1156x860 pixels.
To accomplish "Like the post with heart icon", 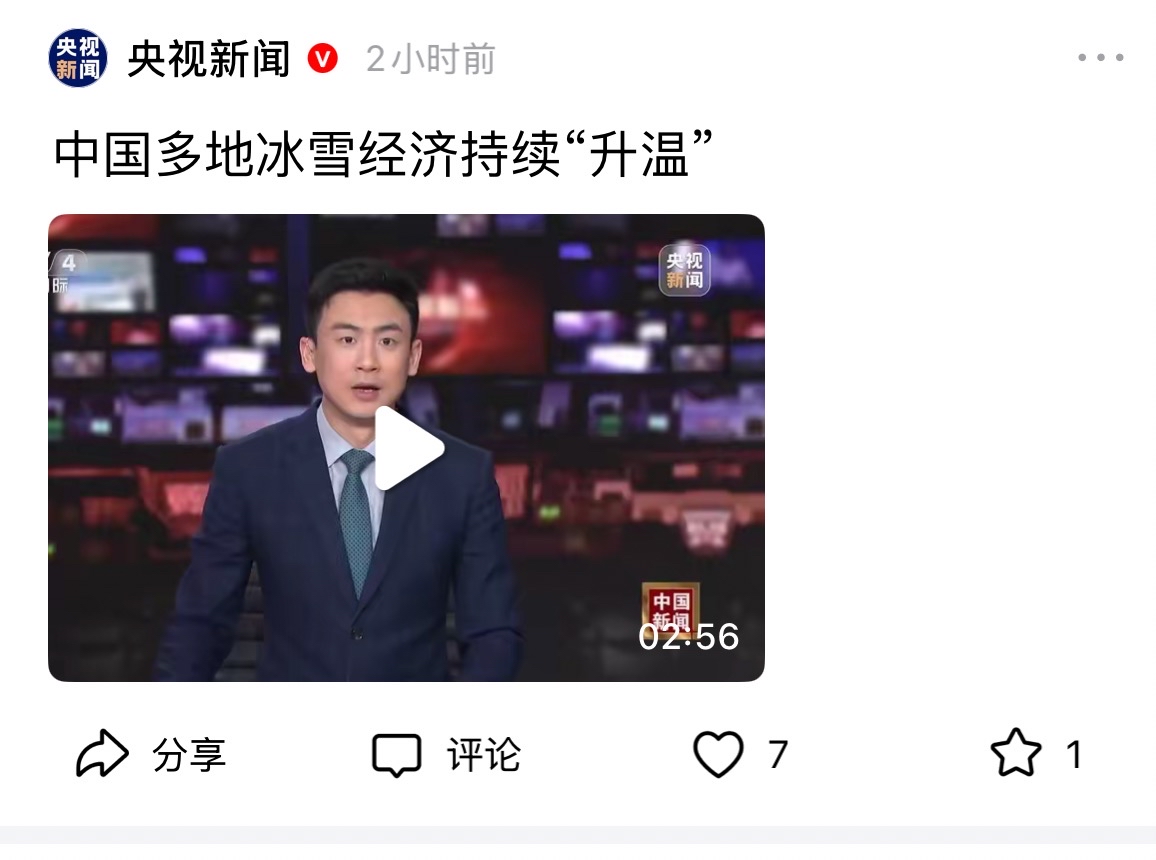I will tap(718, 754).
